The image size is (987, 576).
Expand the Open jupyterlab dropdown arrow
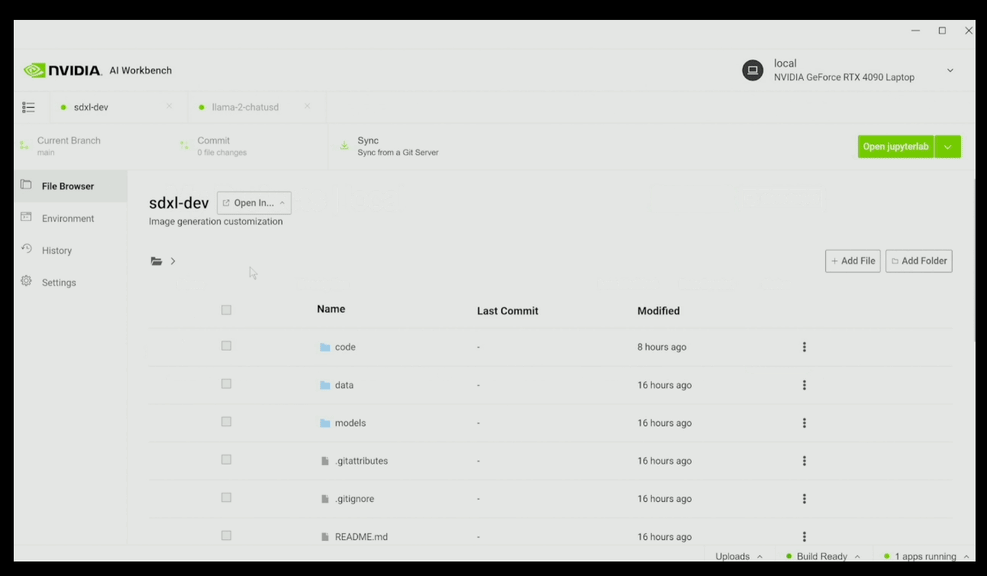click(x=947, y=147)
